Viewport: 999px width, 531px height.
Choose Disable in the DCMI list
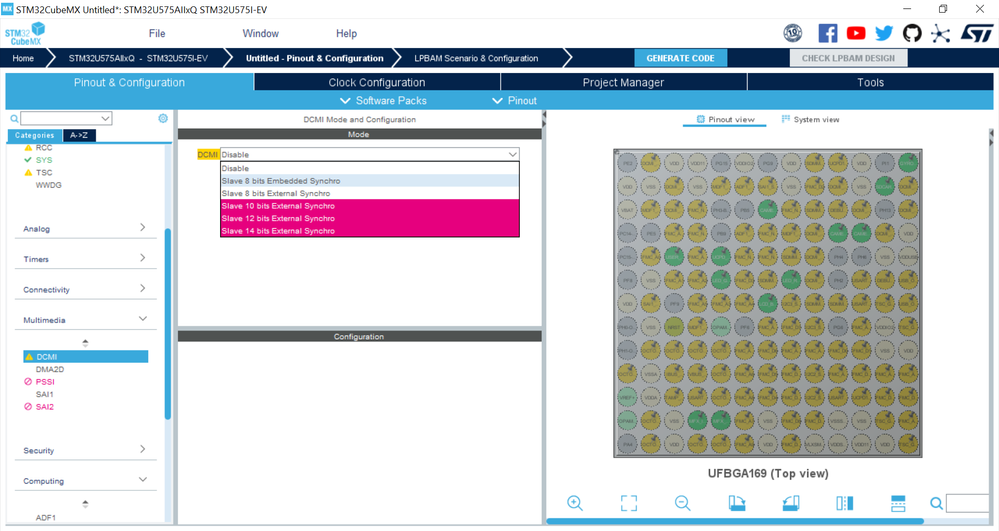tap(370, 168)
